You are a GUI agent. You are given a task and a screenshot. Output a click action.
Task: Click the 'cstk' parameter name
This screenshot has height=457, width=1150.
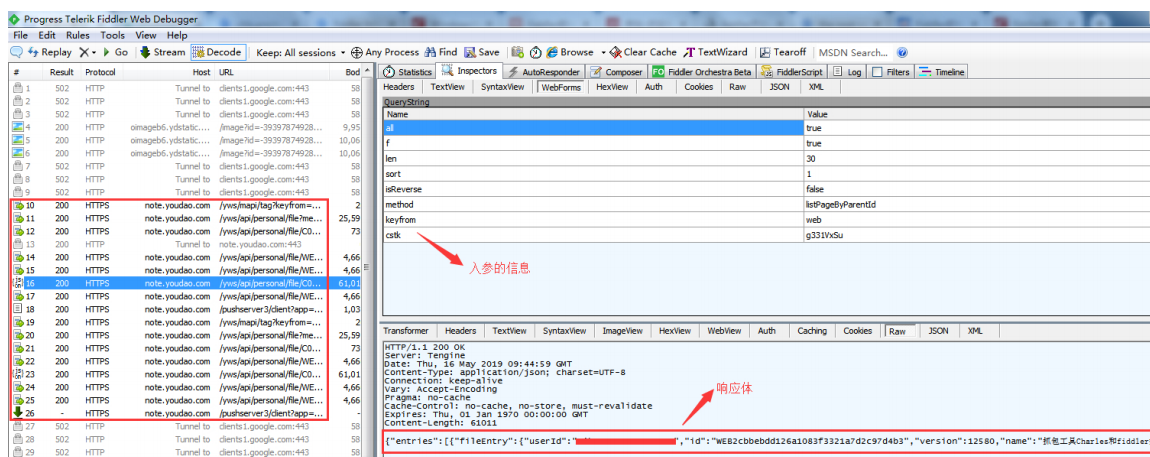[393, 236]
